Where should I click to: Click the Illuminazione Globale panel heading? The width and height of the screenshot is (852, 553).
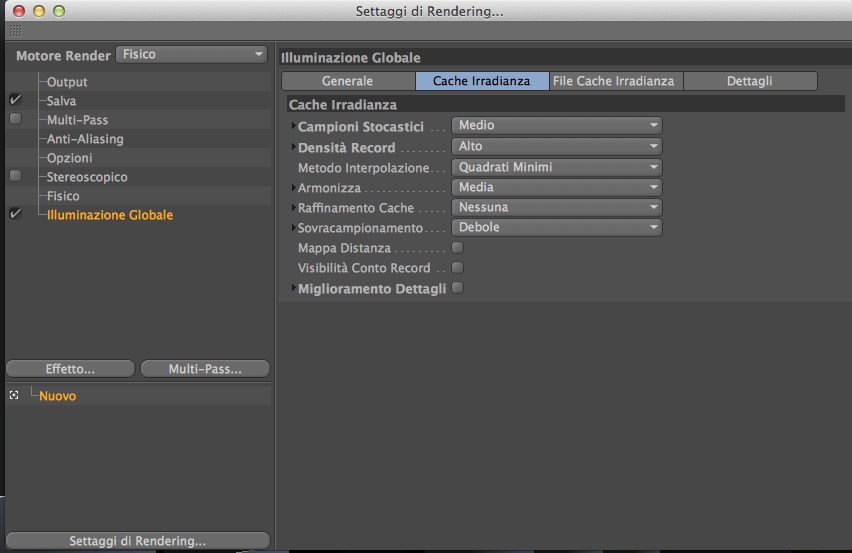[351, 58]
